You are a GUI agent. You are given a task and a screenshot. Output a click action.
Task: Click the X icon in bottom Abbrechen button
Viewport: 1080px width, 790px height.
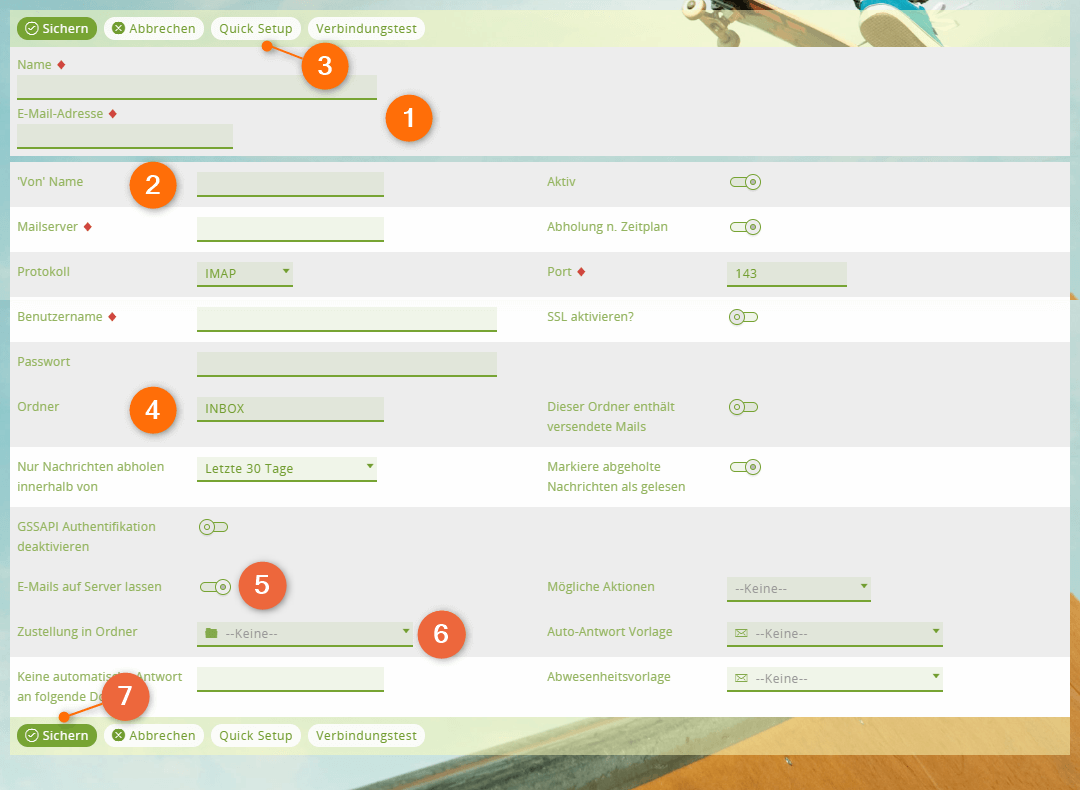point(119,736)
